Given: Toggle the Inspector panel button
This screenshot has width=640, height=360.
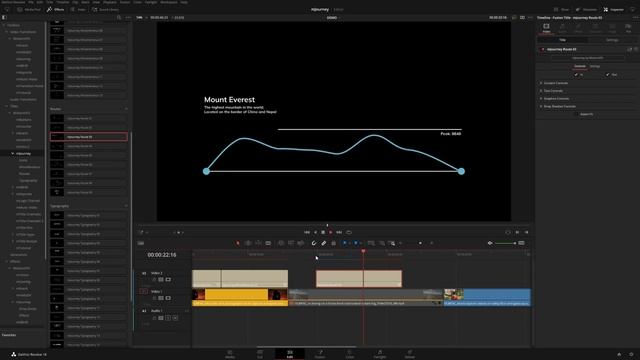Looking at the screenshot, I should [x=613, y=9].
